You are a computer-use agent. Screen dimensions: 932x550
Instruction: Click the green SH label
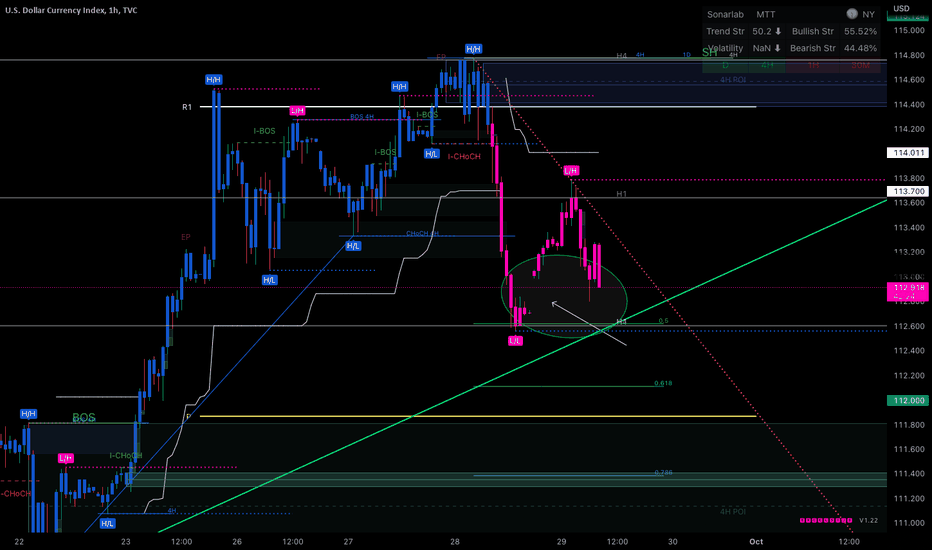(710, 52)
